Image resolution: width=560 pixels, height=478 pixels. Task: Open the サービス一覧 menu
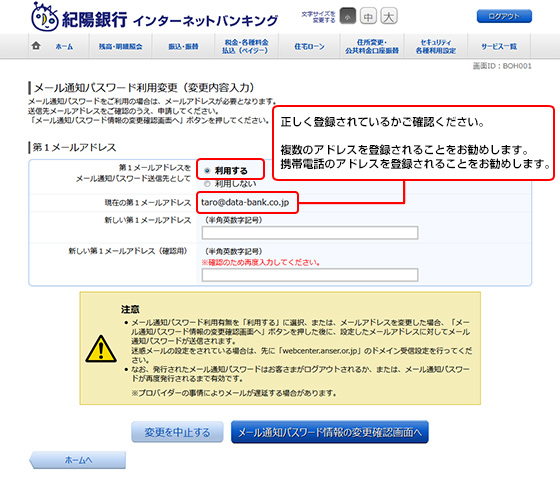pyautogui.click(x=499, y=46)
